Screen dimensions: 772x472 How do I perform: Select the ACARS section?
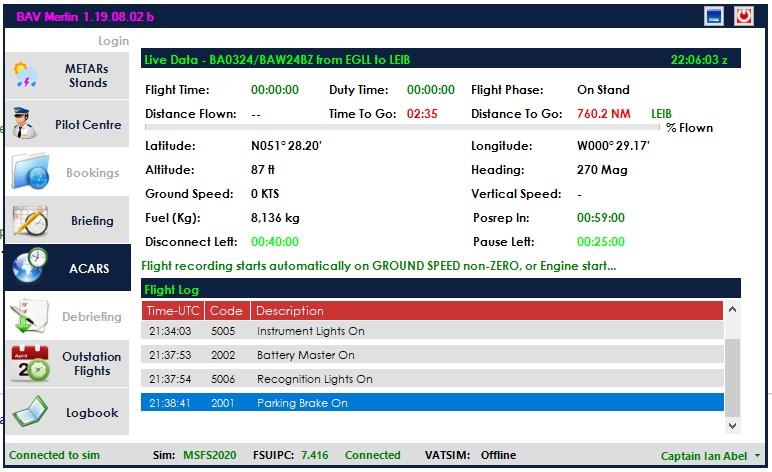pos(67,268)
